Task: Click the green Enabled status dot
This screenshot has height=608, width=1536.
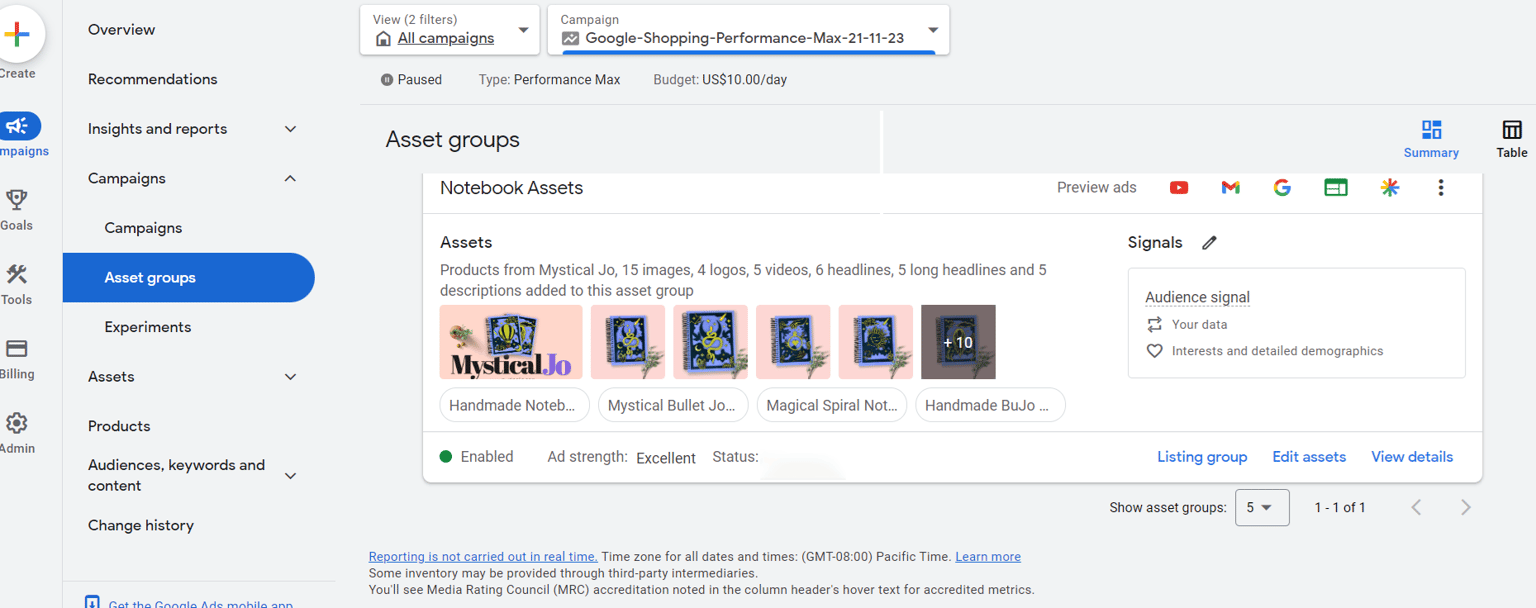Action: point(446,456)
